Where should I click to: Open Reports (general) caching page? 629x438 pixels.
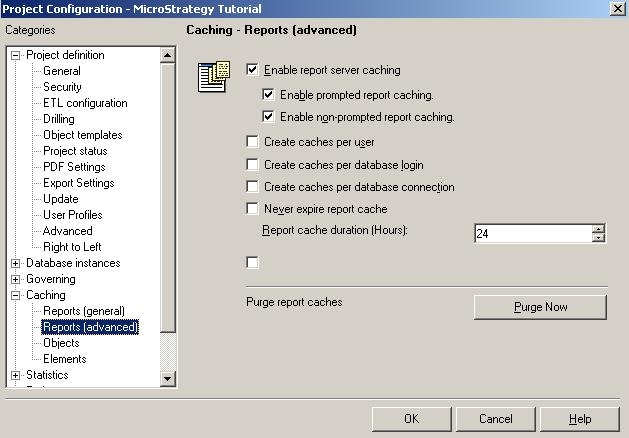pos(84,311)
